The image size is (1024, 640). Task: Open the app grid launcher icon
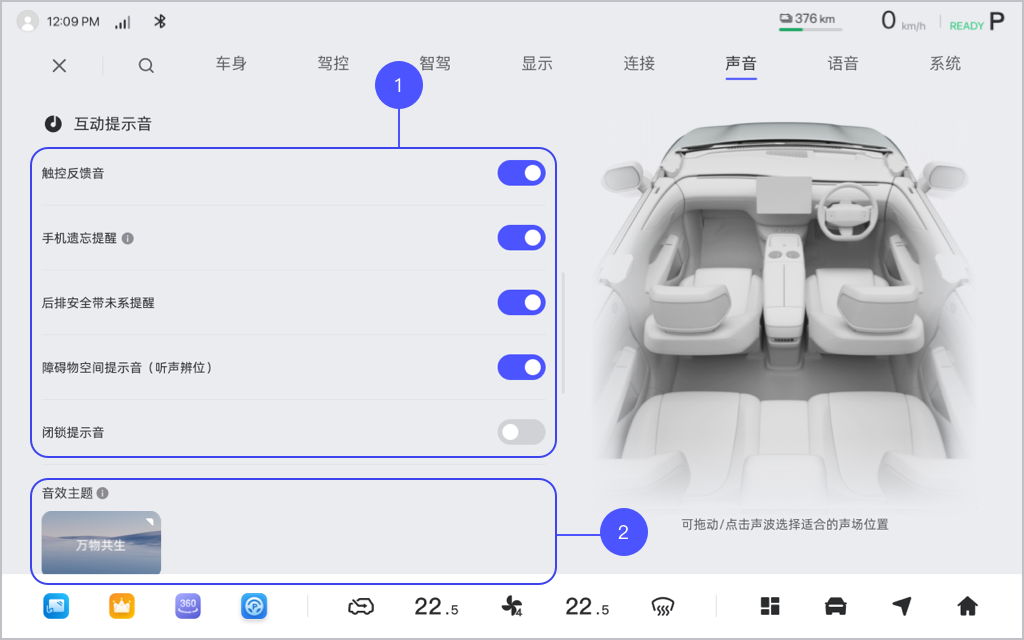point(770,606)
